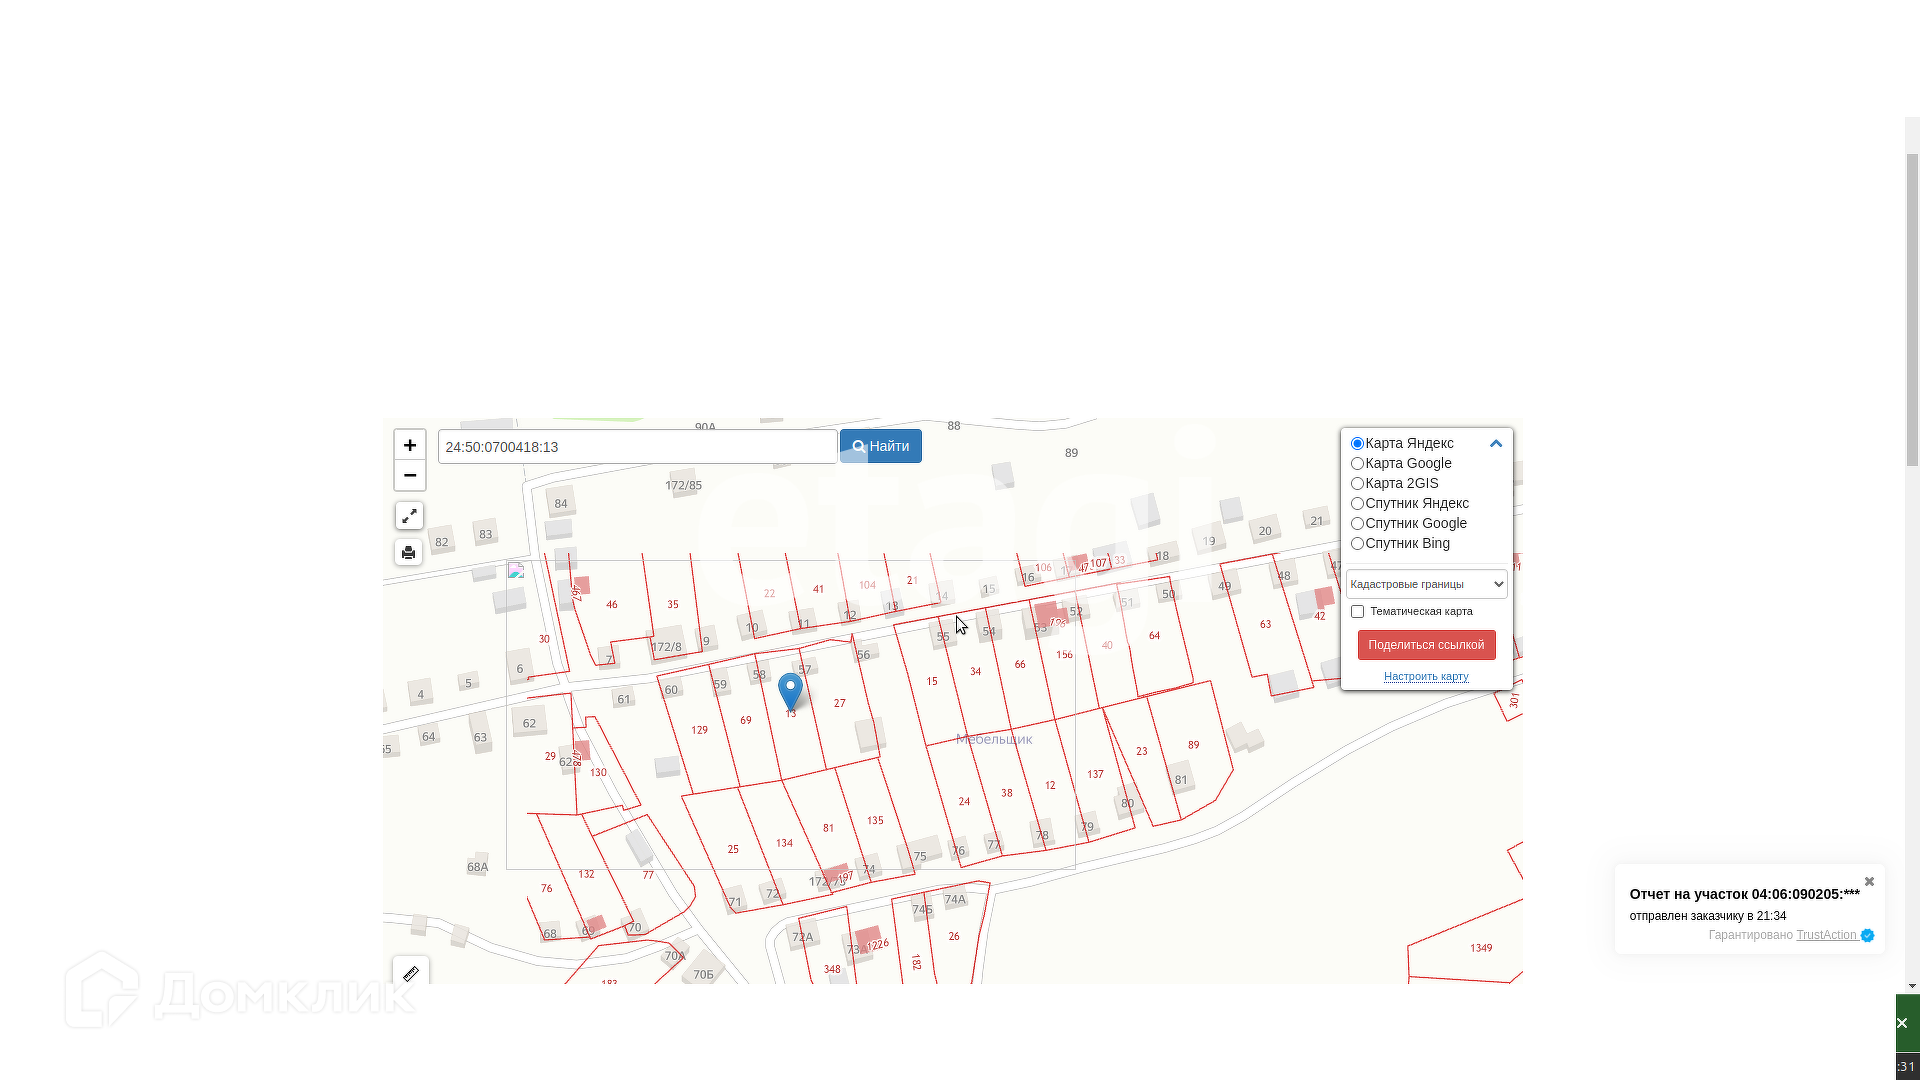The width and height of the screenshot is (1920, 1080).
Task: Select Спутник Яндекс radio option
Action: coord(1357,504)
